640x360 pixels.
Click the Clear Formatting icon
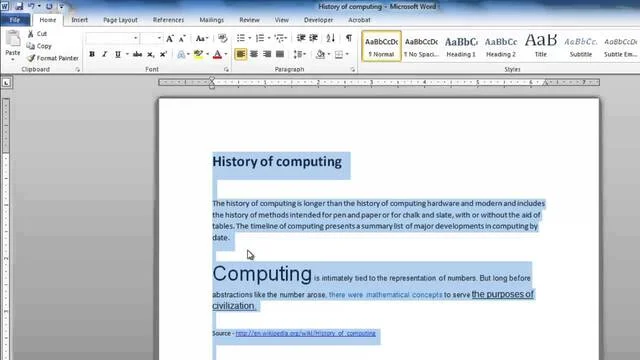point(223,38)
